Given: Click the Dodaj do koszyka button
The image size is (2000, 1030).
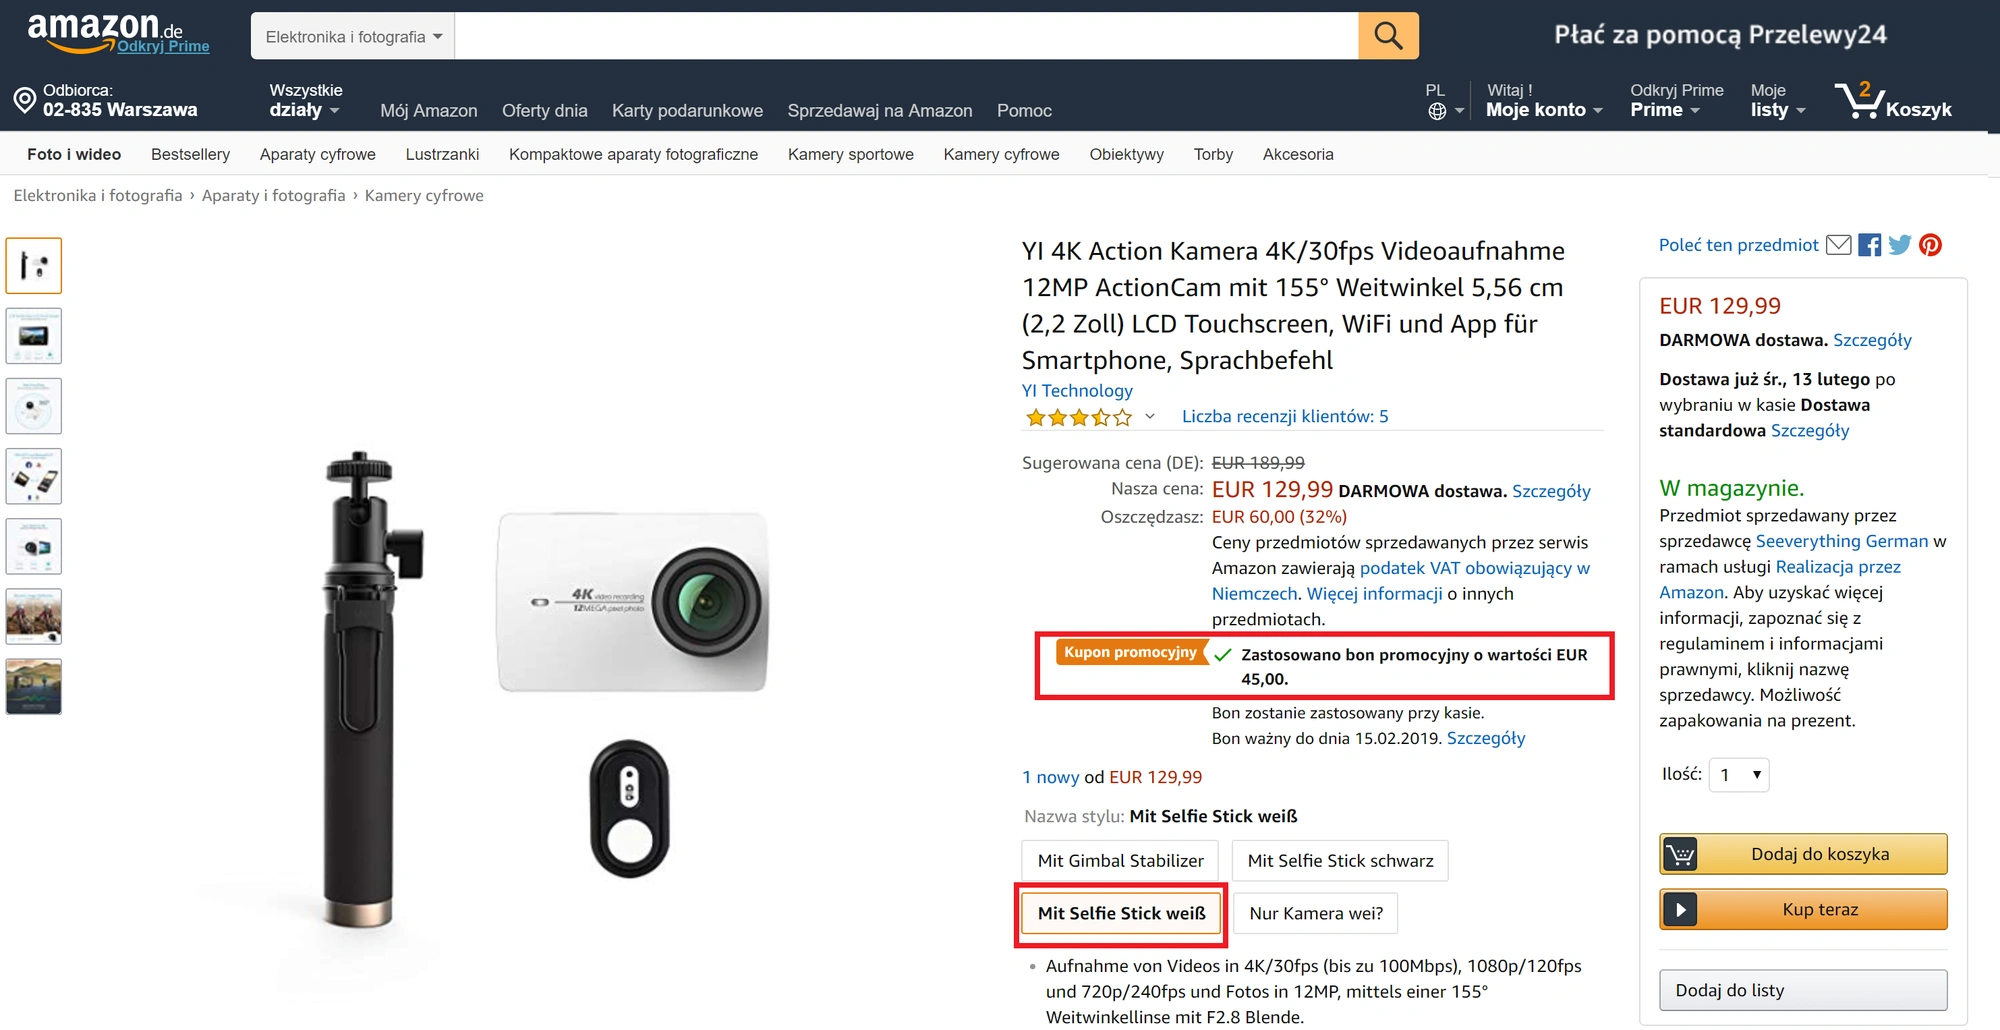Looking at the screenshot, I should tap(1803, 854).
